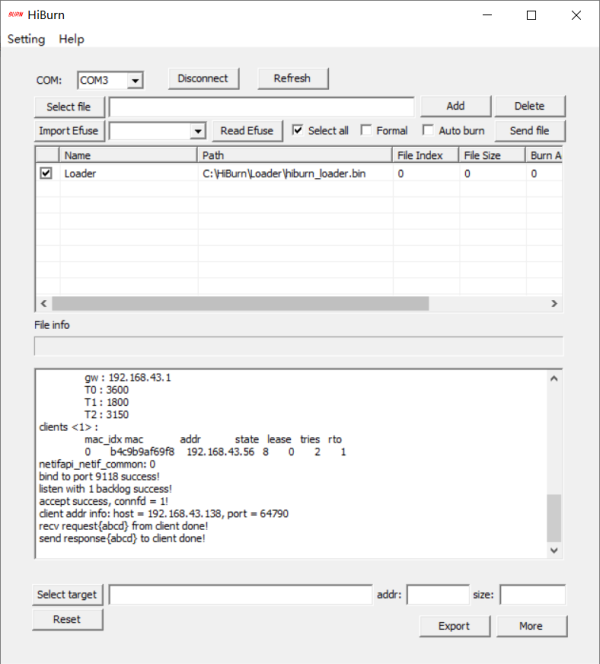Click the File Index column header

coord(426,155)
